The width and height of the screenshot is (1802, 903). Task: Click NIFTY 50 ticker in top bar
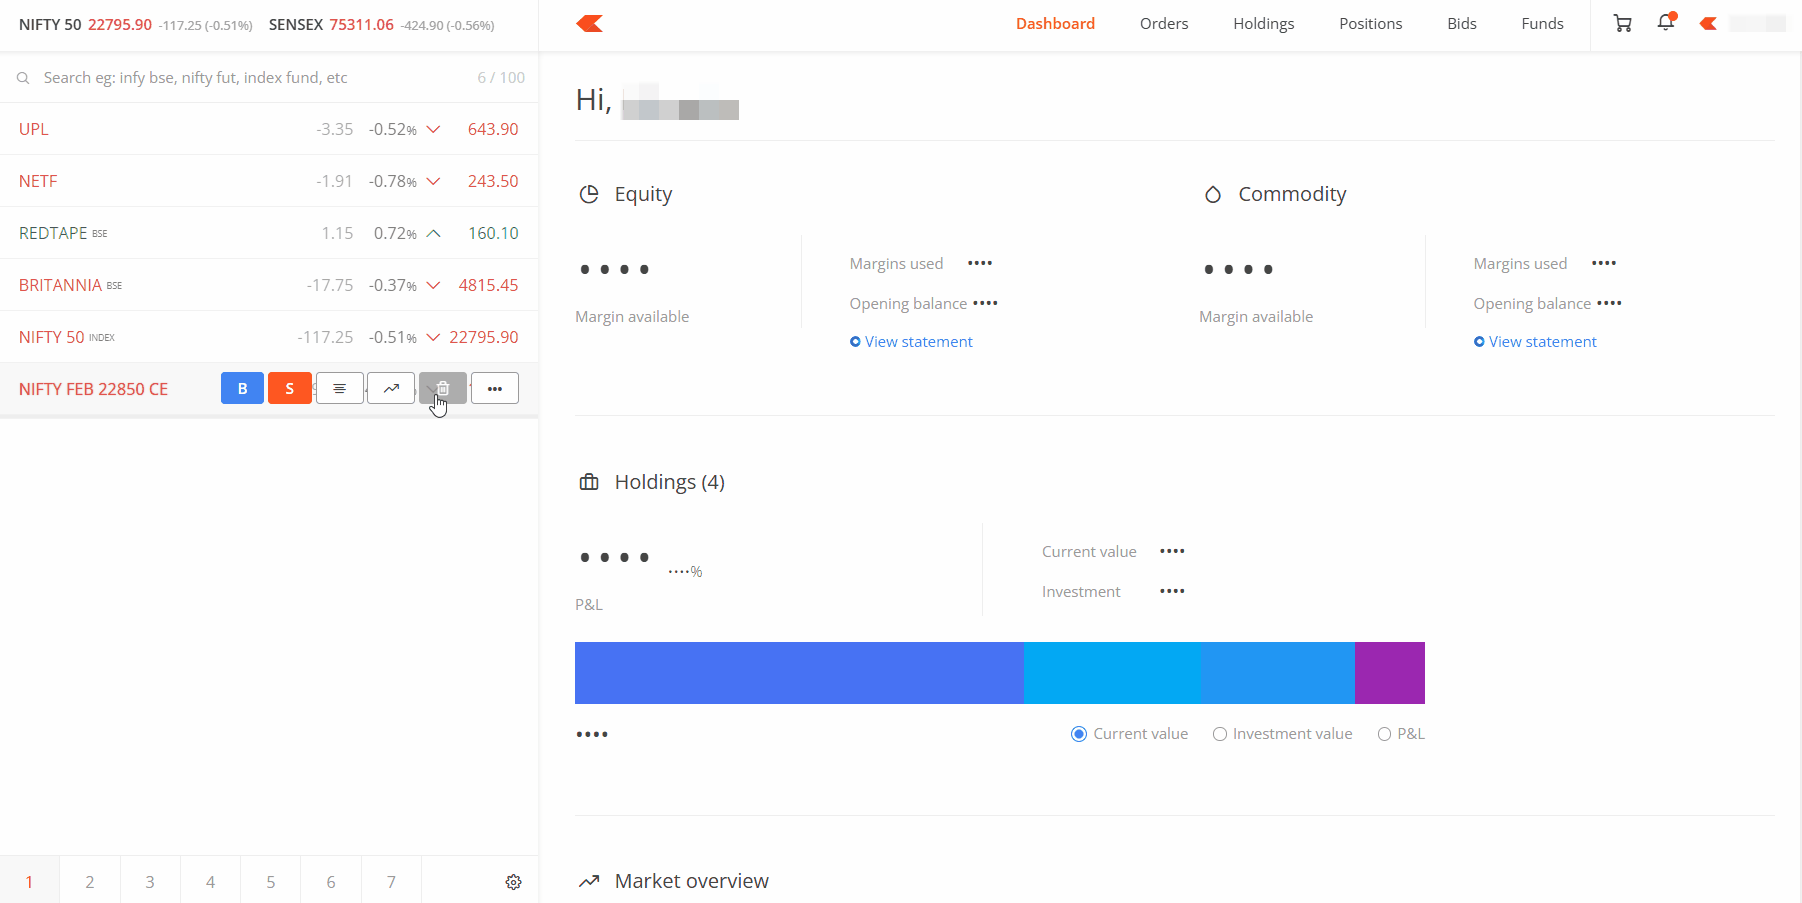[135, 25]
